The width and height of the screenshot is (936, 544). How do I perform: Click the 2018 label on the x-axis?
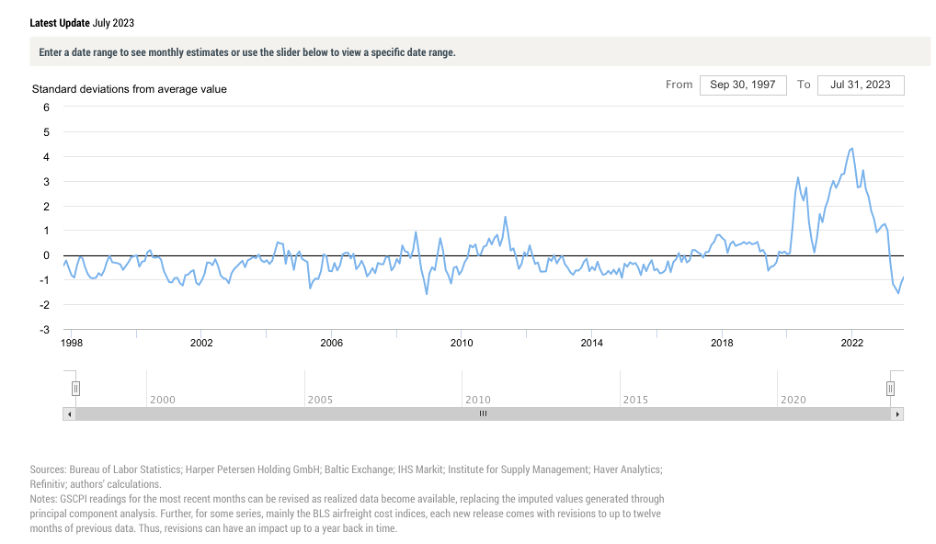721,343
